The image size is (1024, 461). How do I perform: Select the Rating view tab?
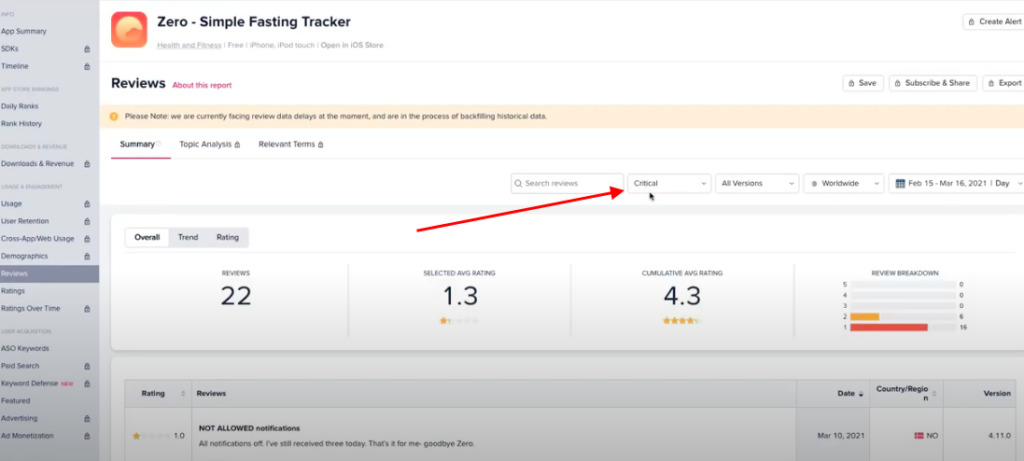pos(228,238)
